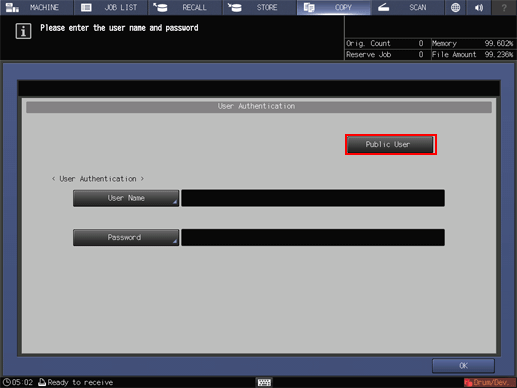Click the globe network icon
The height and width of the screenshot is (388, 517).
pos(455,7)
